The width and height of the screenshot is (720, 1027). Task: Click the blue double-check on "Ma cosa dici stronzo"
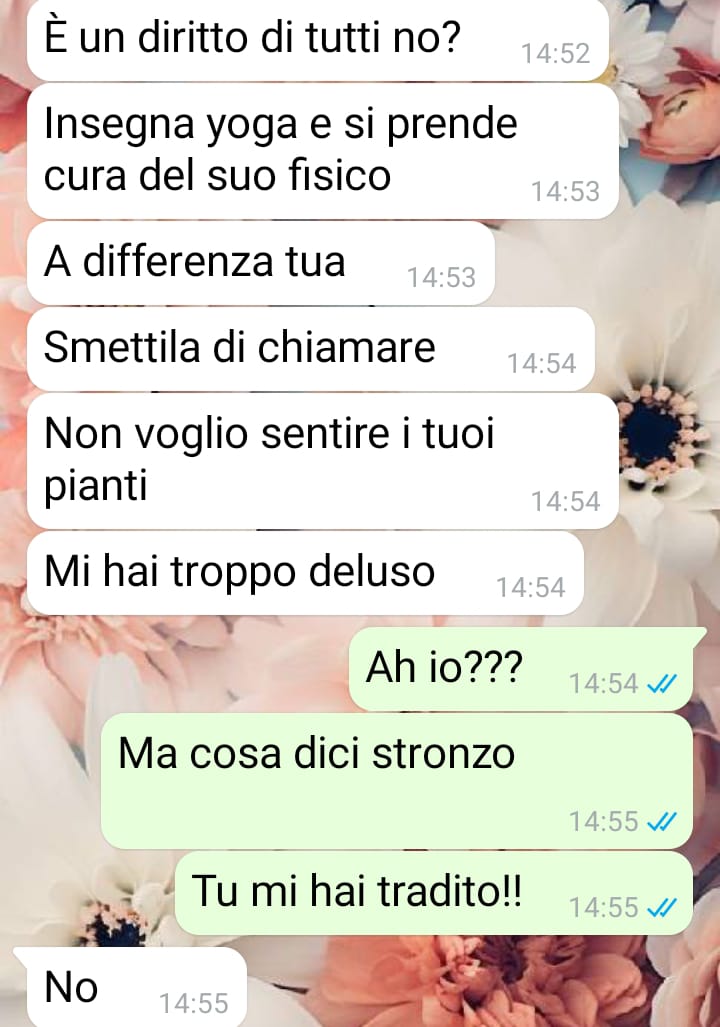point(661,821)
